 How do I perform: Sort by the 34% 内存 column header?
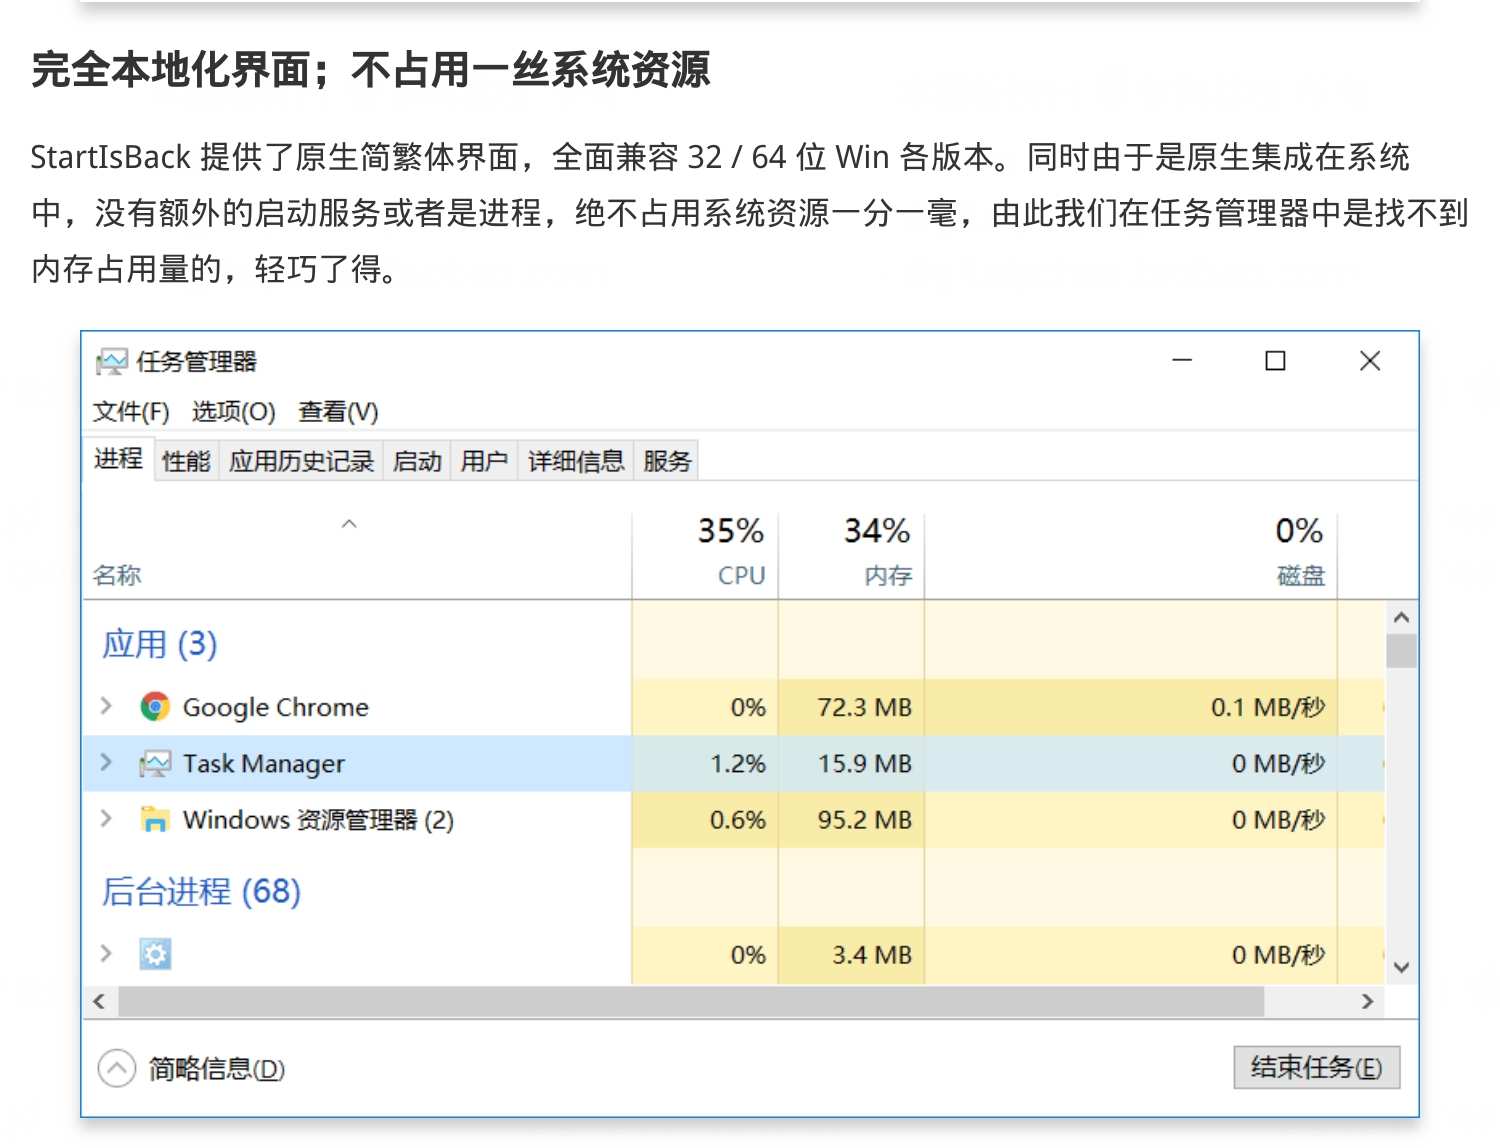coord(851,556)
